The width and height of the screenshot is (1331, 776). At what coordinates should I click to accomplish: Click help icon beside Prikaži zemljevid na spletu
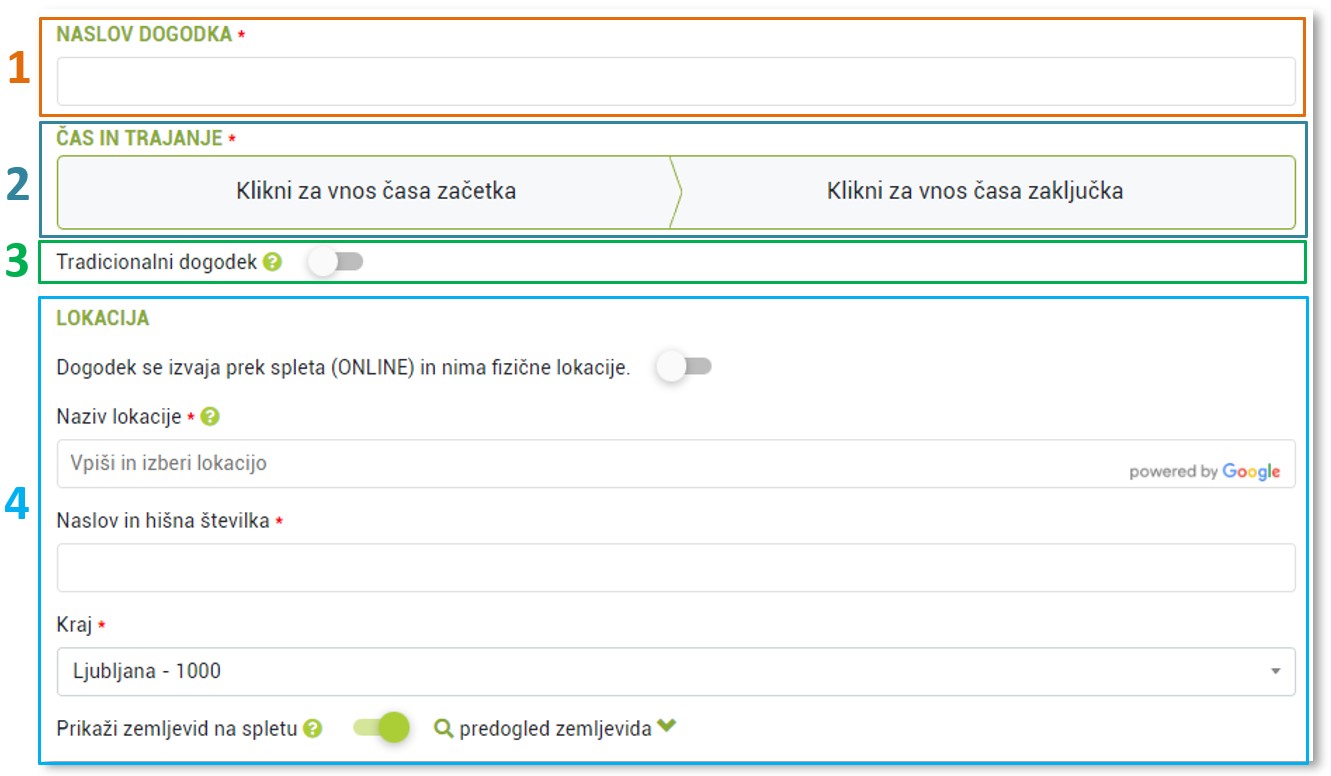313,729
